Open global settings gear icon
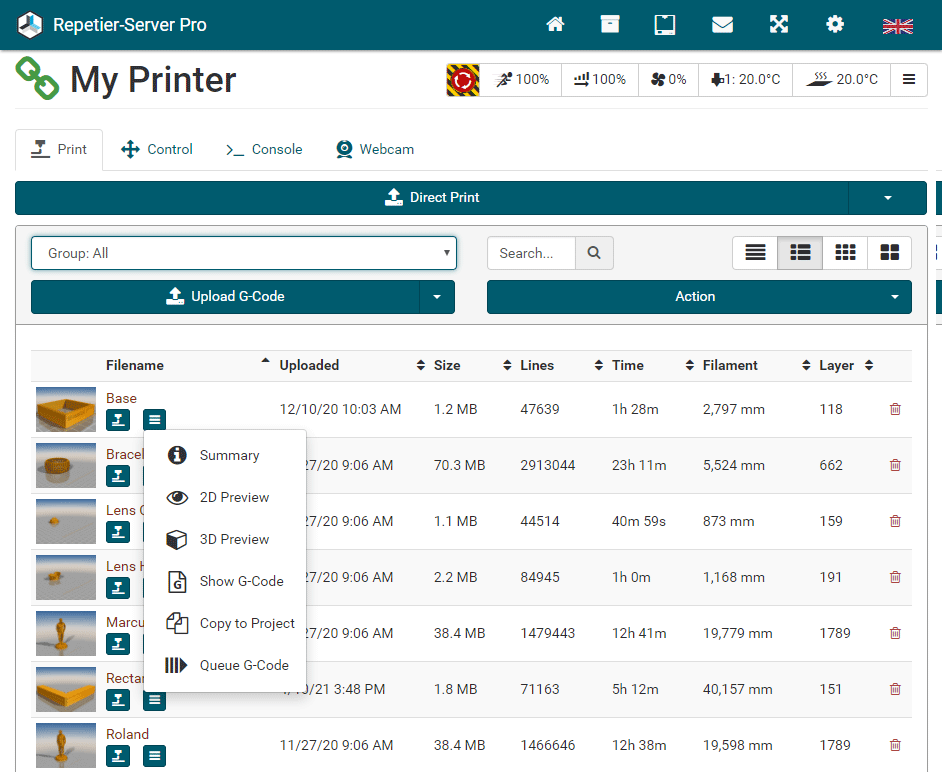Viewport: 942px width, 772px height. 834,25
